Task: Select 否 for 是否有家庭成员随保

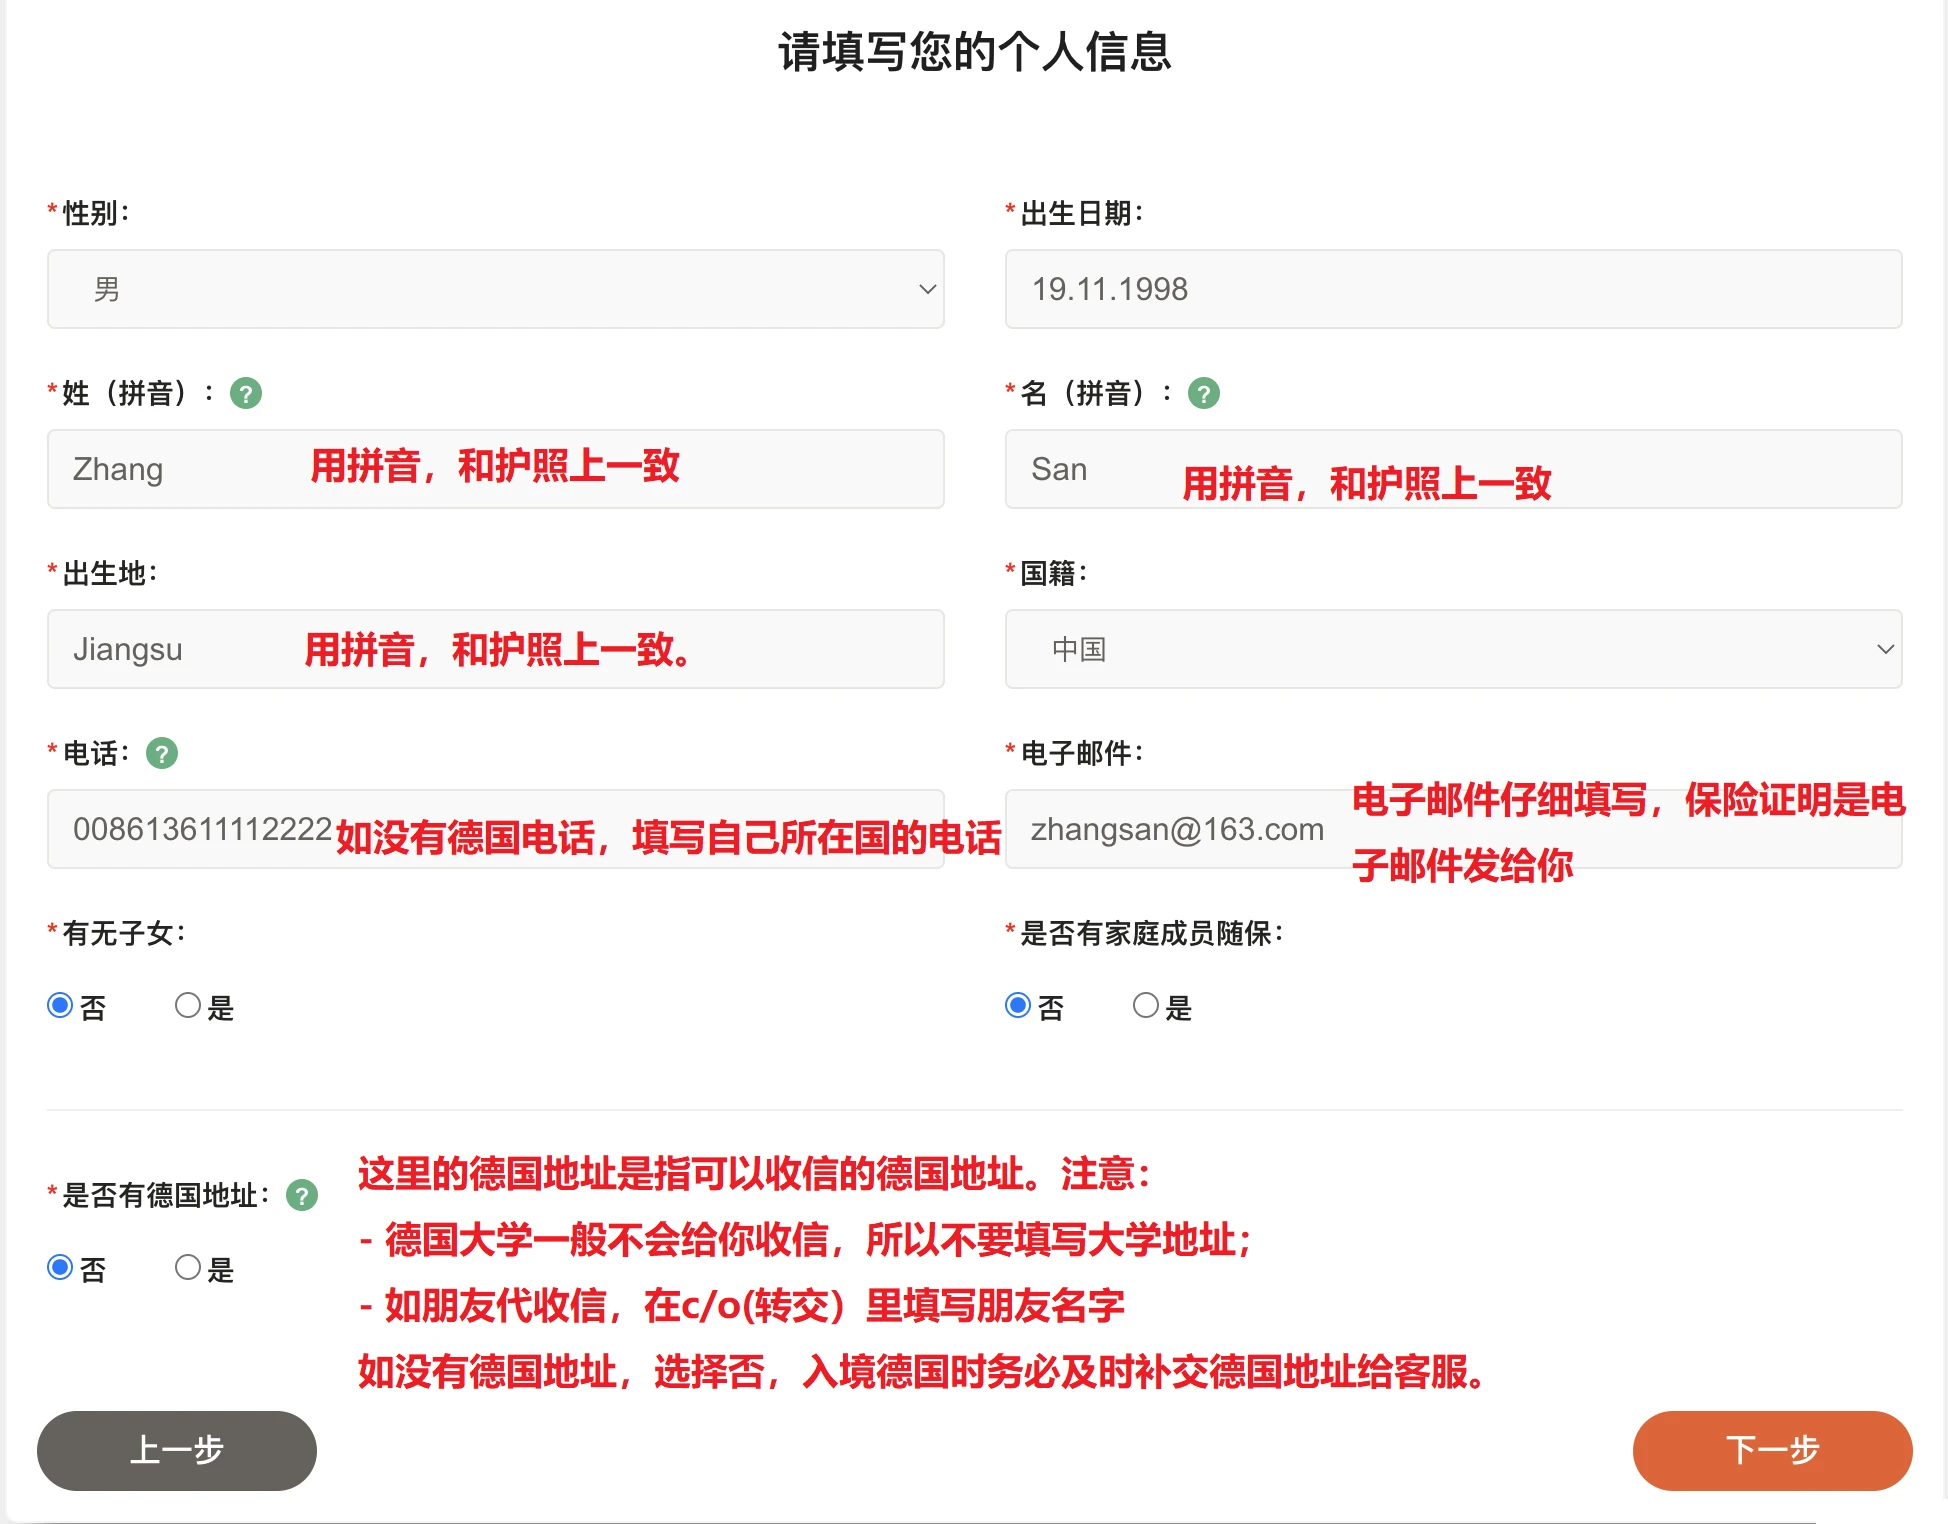Action: click(1018, 1005)
